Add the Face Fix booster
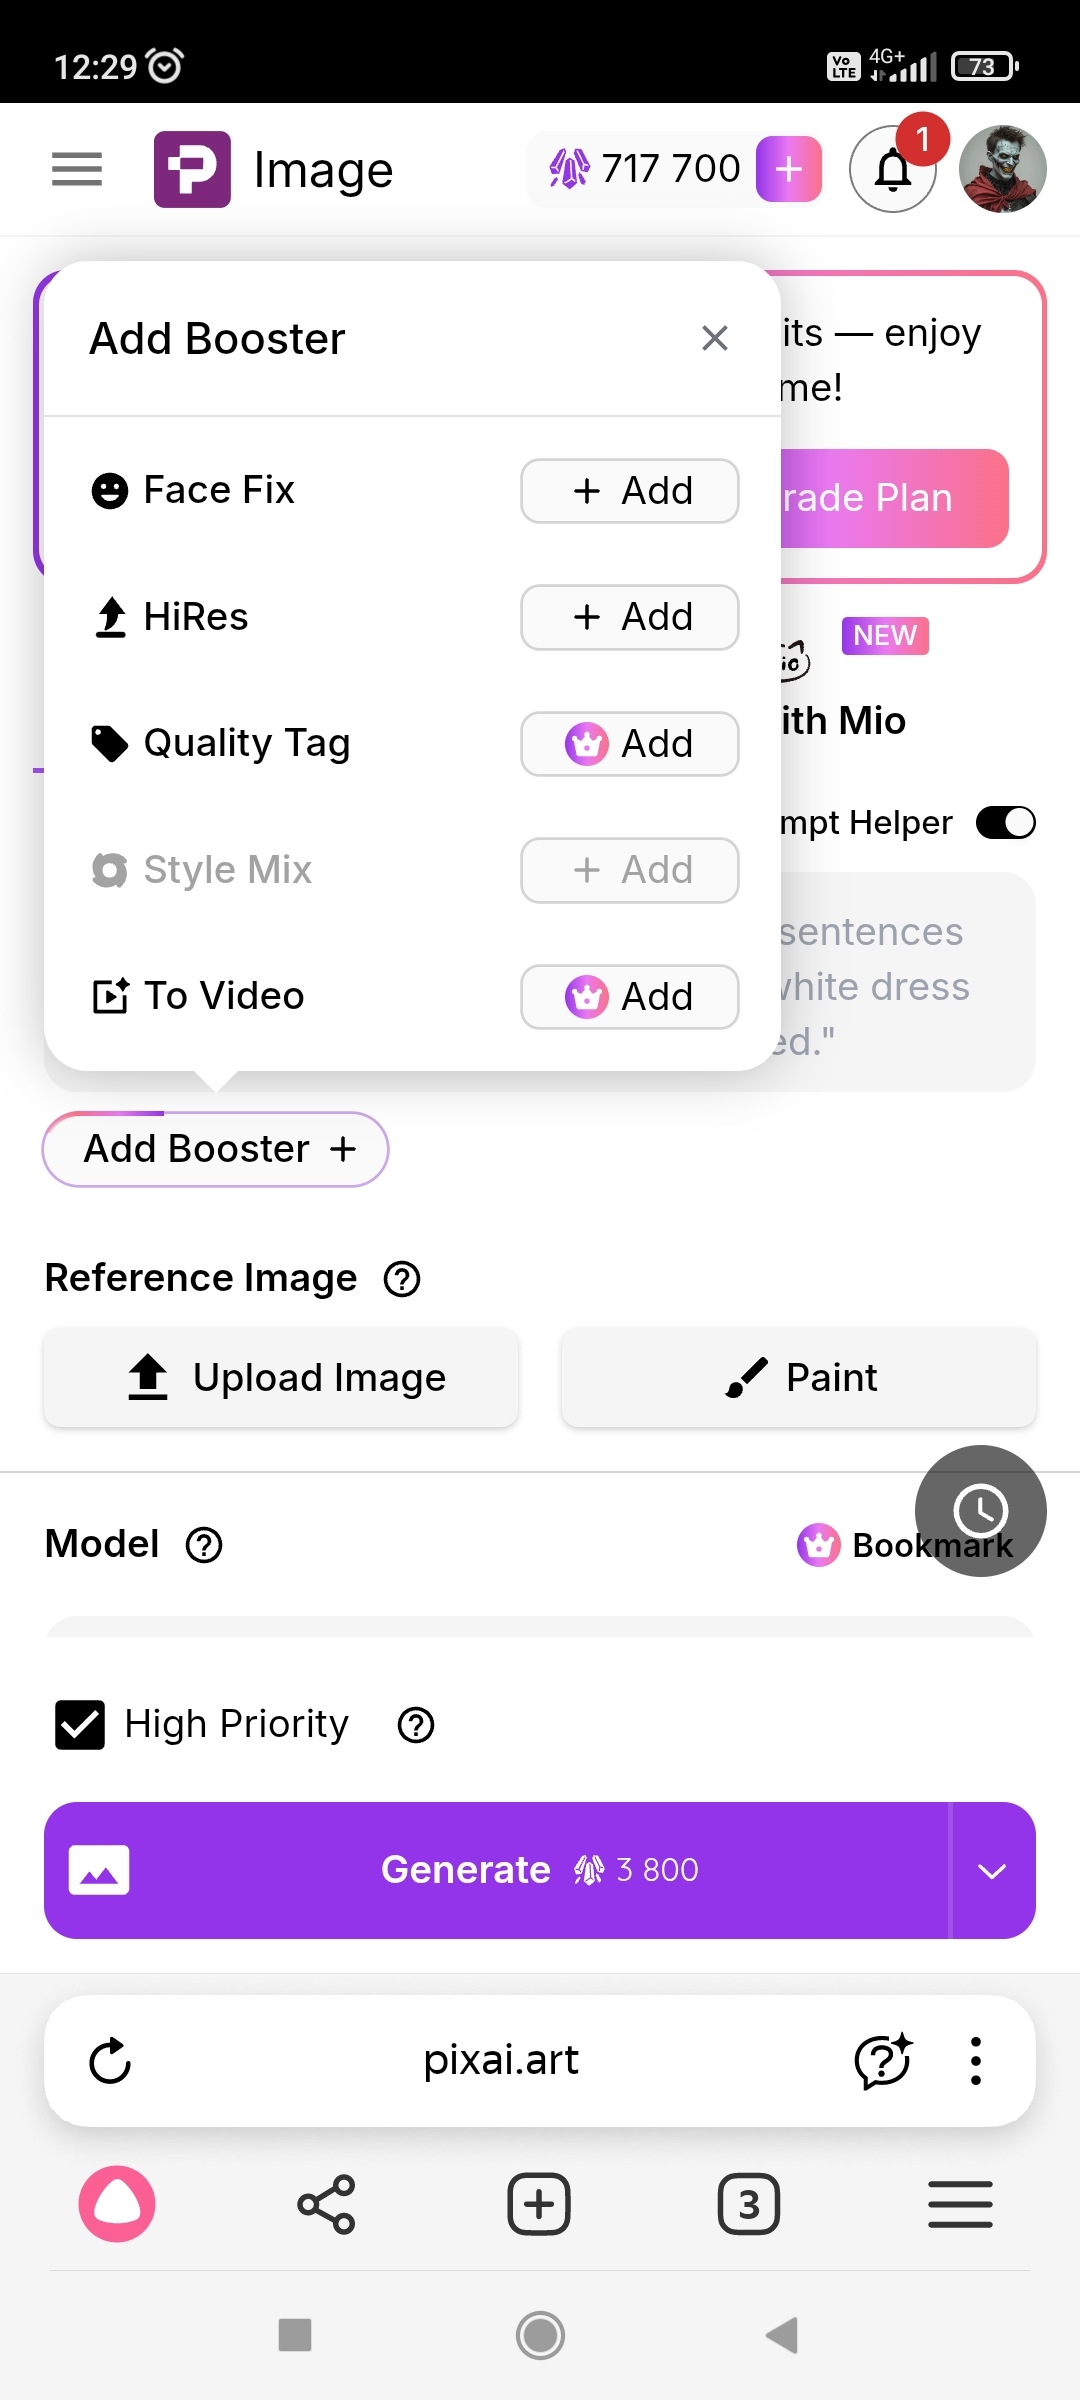The height and width of the screenshot is (2400, 1080). [629, 491]
